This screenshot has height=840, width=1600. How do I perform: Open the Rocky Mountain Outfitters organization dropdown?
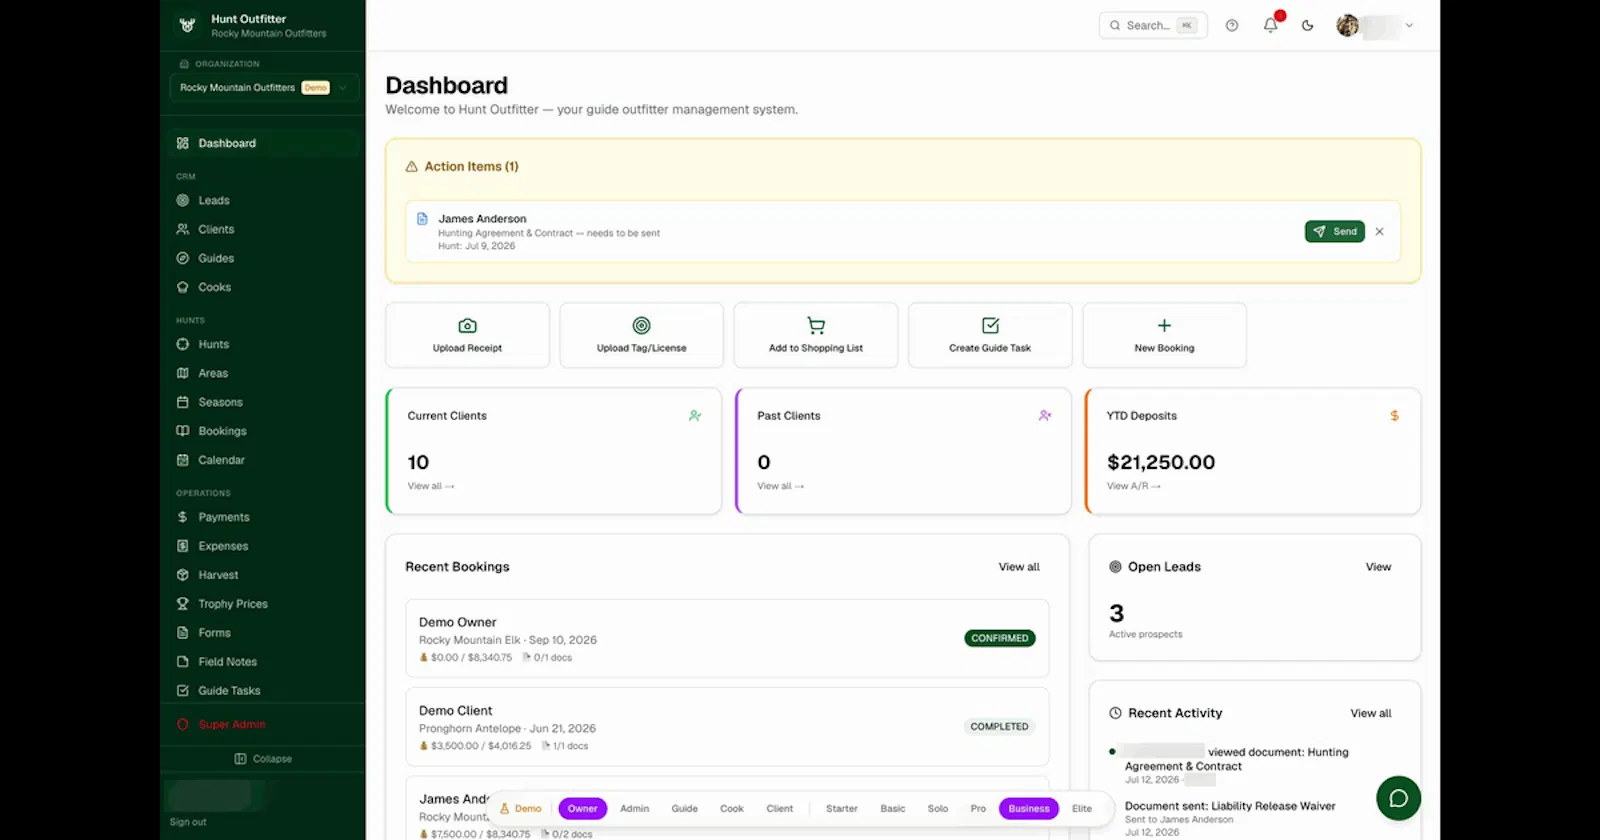click(264, 88)
